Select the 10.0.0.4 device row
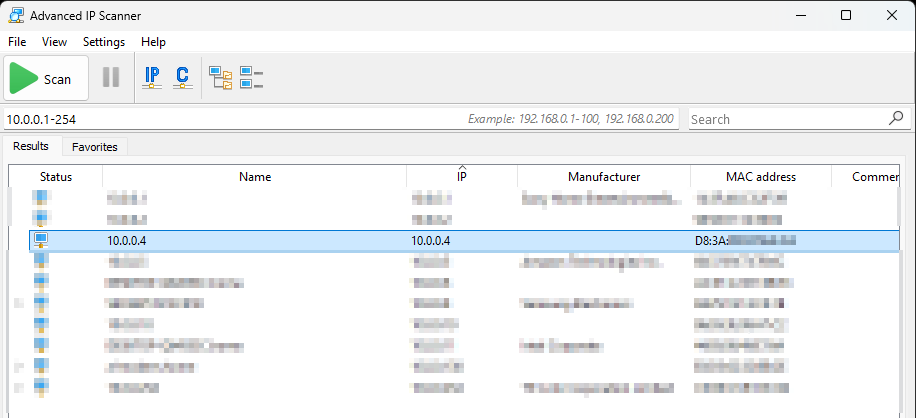The width and height of the screenshot is (916, 418). (300, 241)
